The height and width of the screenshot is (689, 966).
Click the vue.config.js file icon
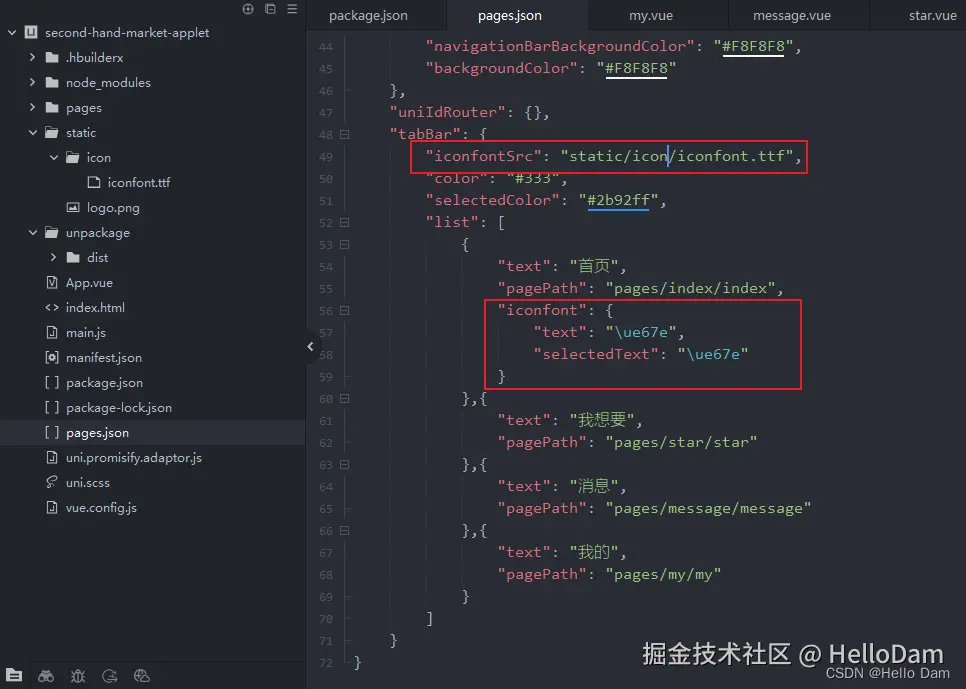click(52, 507)
